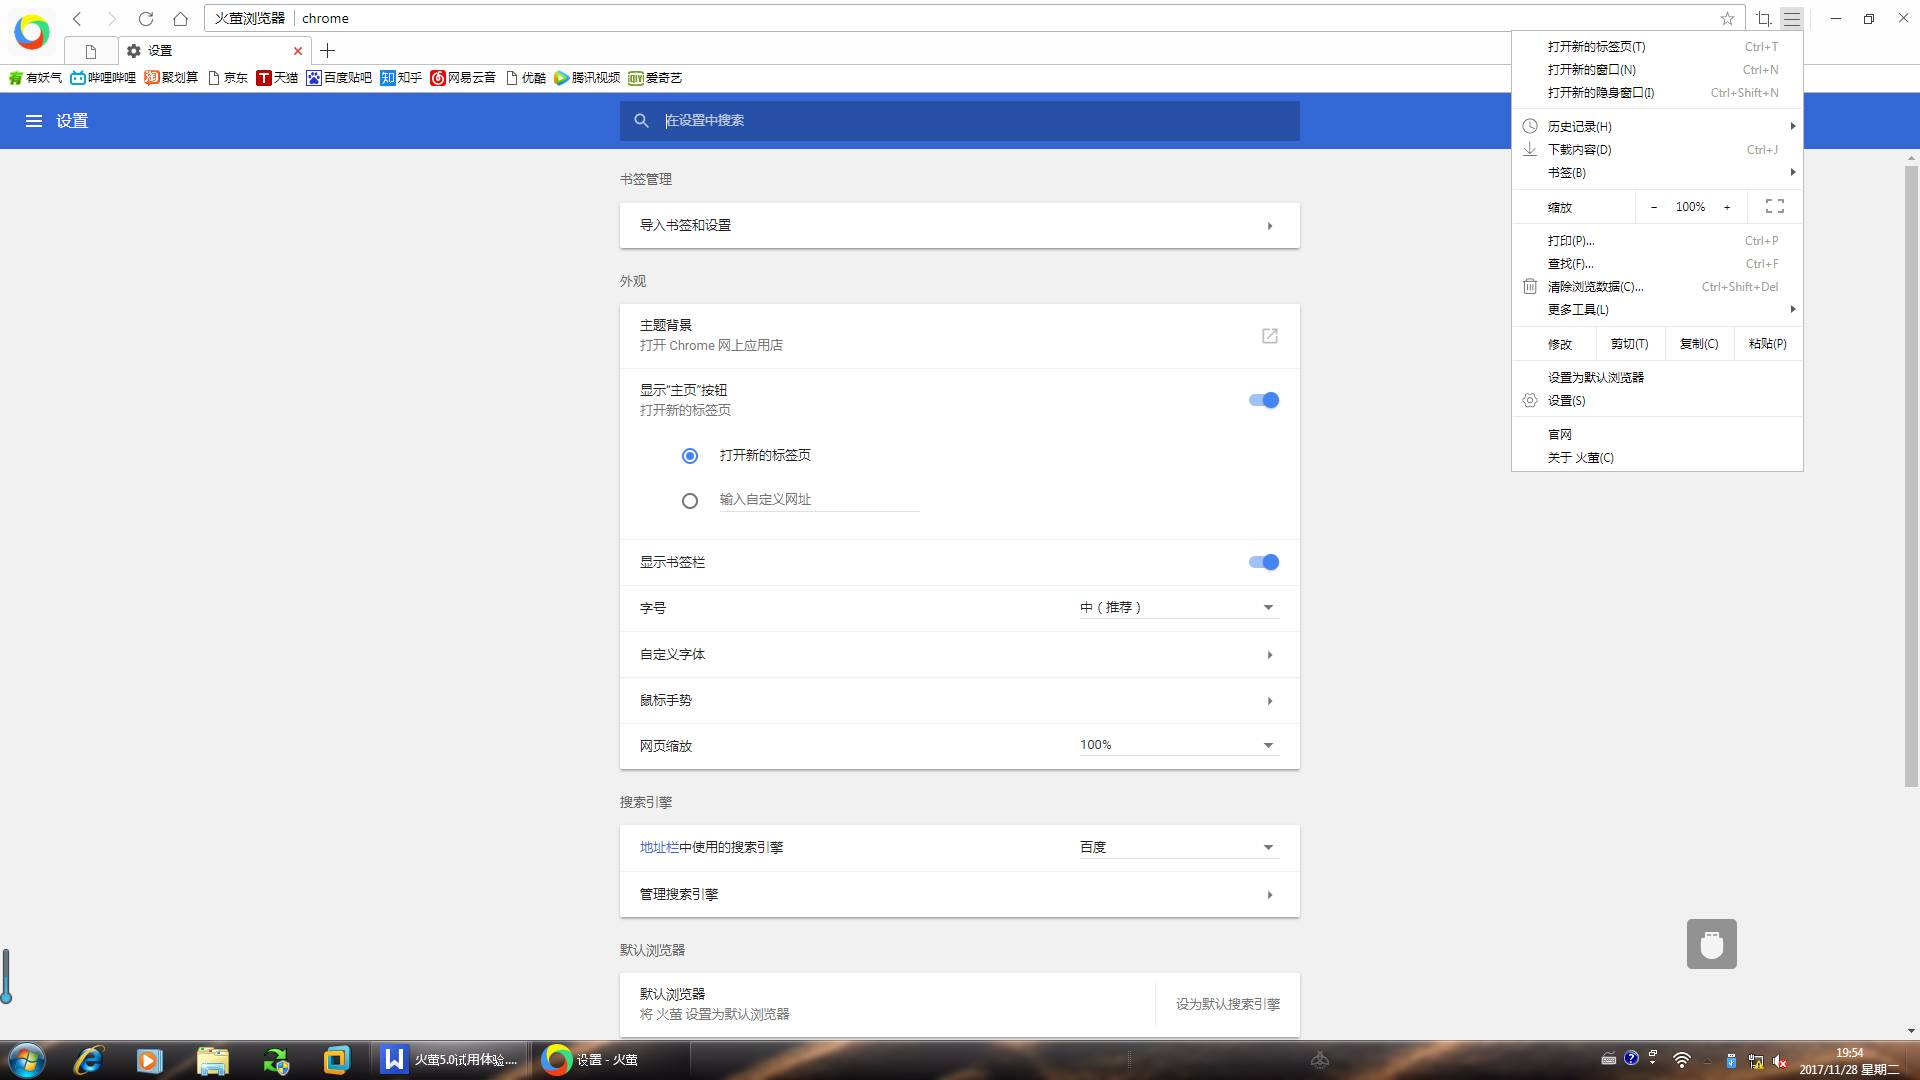Select the custom URL radio button
The image size is (1920, 1080).
pos(690,501)
